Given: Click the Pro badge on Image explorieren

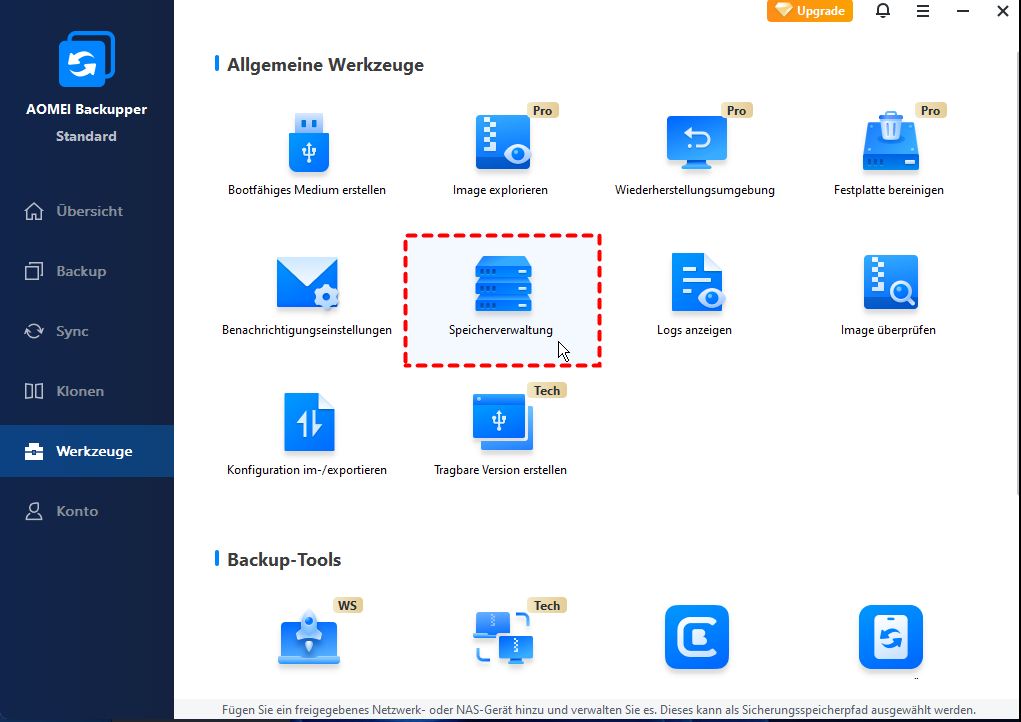Looking at the screenshot, I should click(x=542, y=111).
